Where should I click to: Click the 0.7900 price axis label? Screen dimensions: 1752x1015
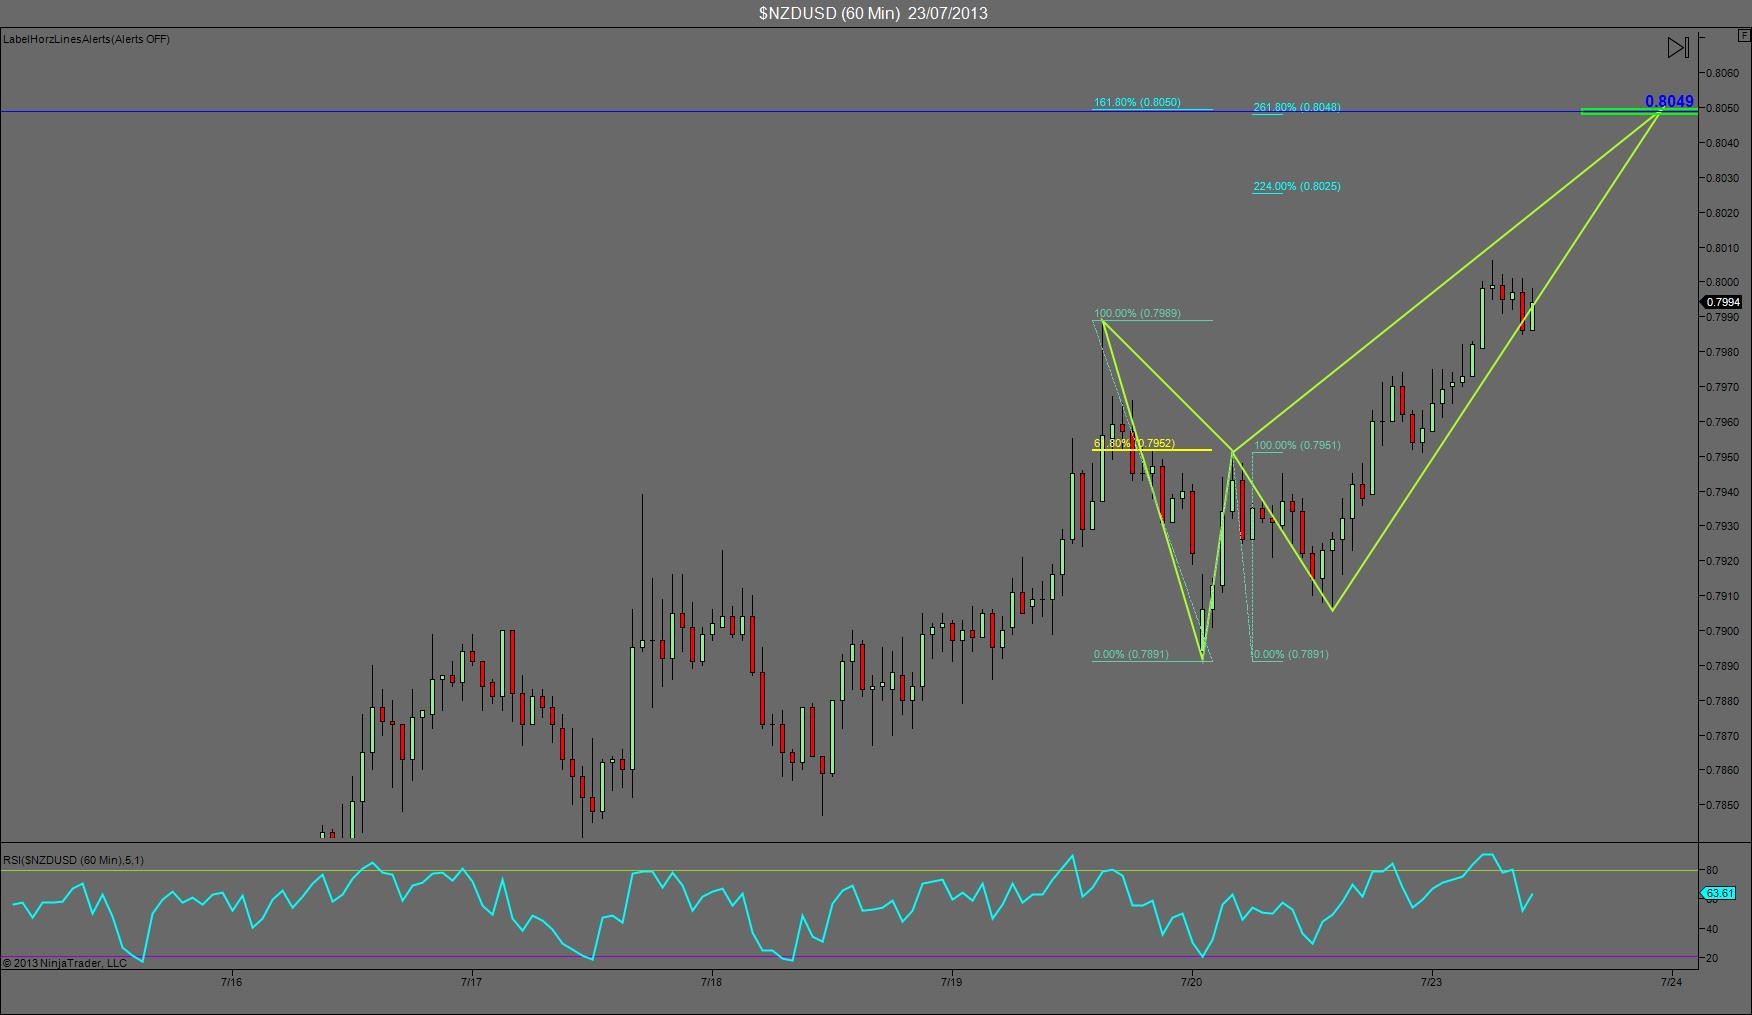[x=1722, y=631]
